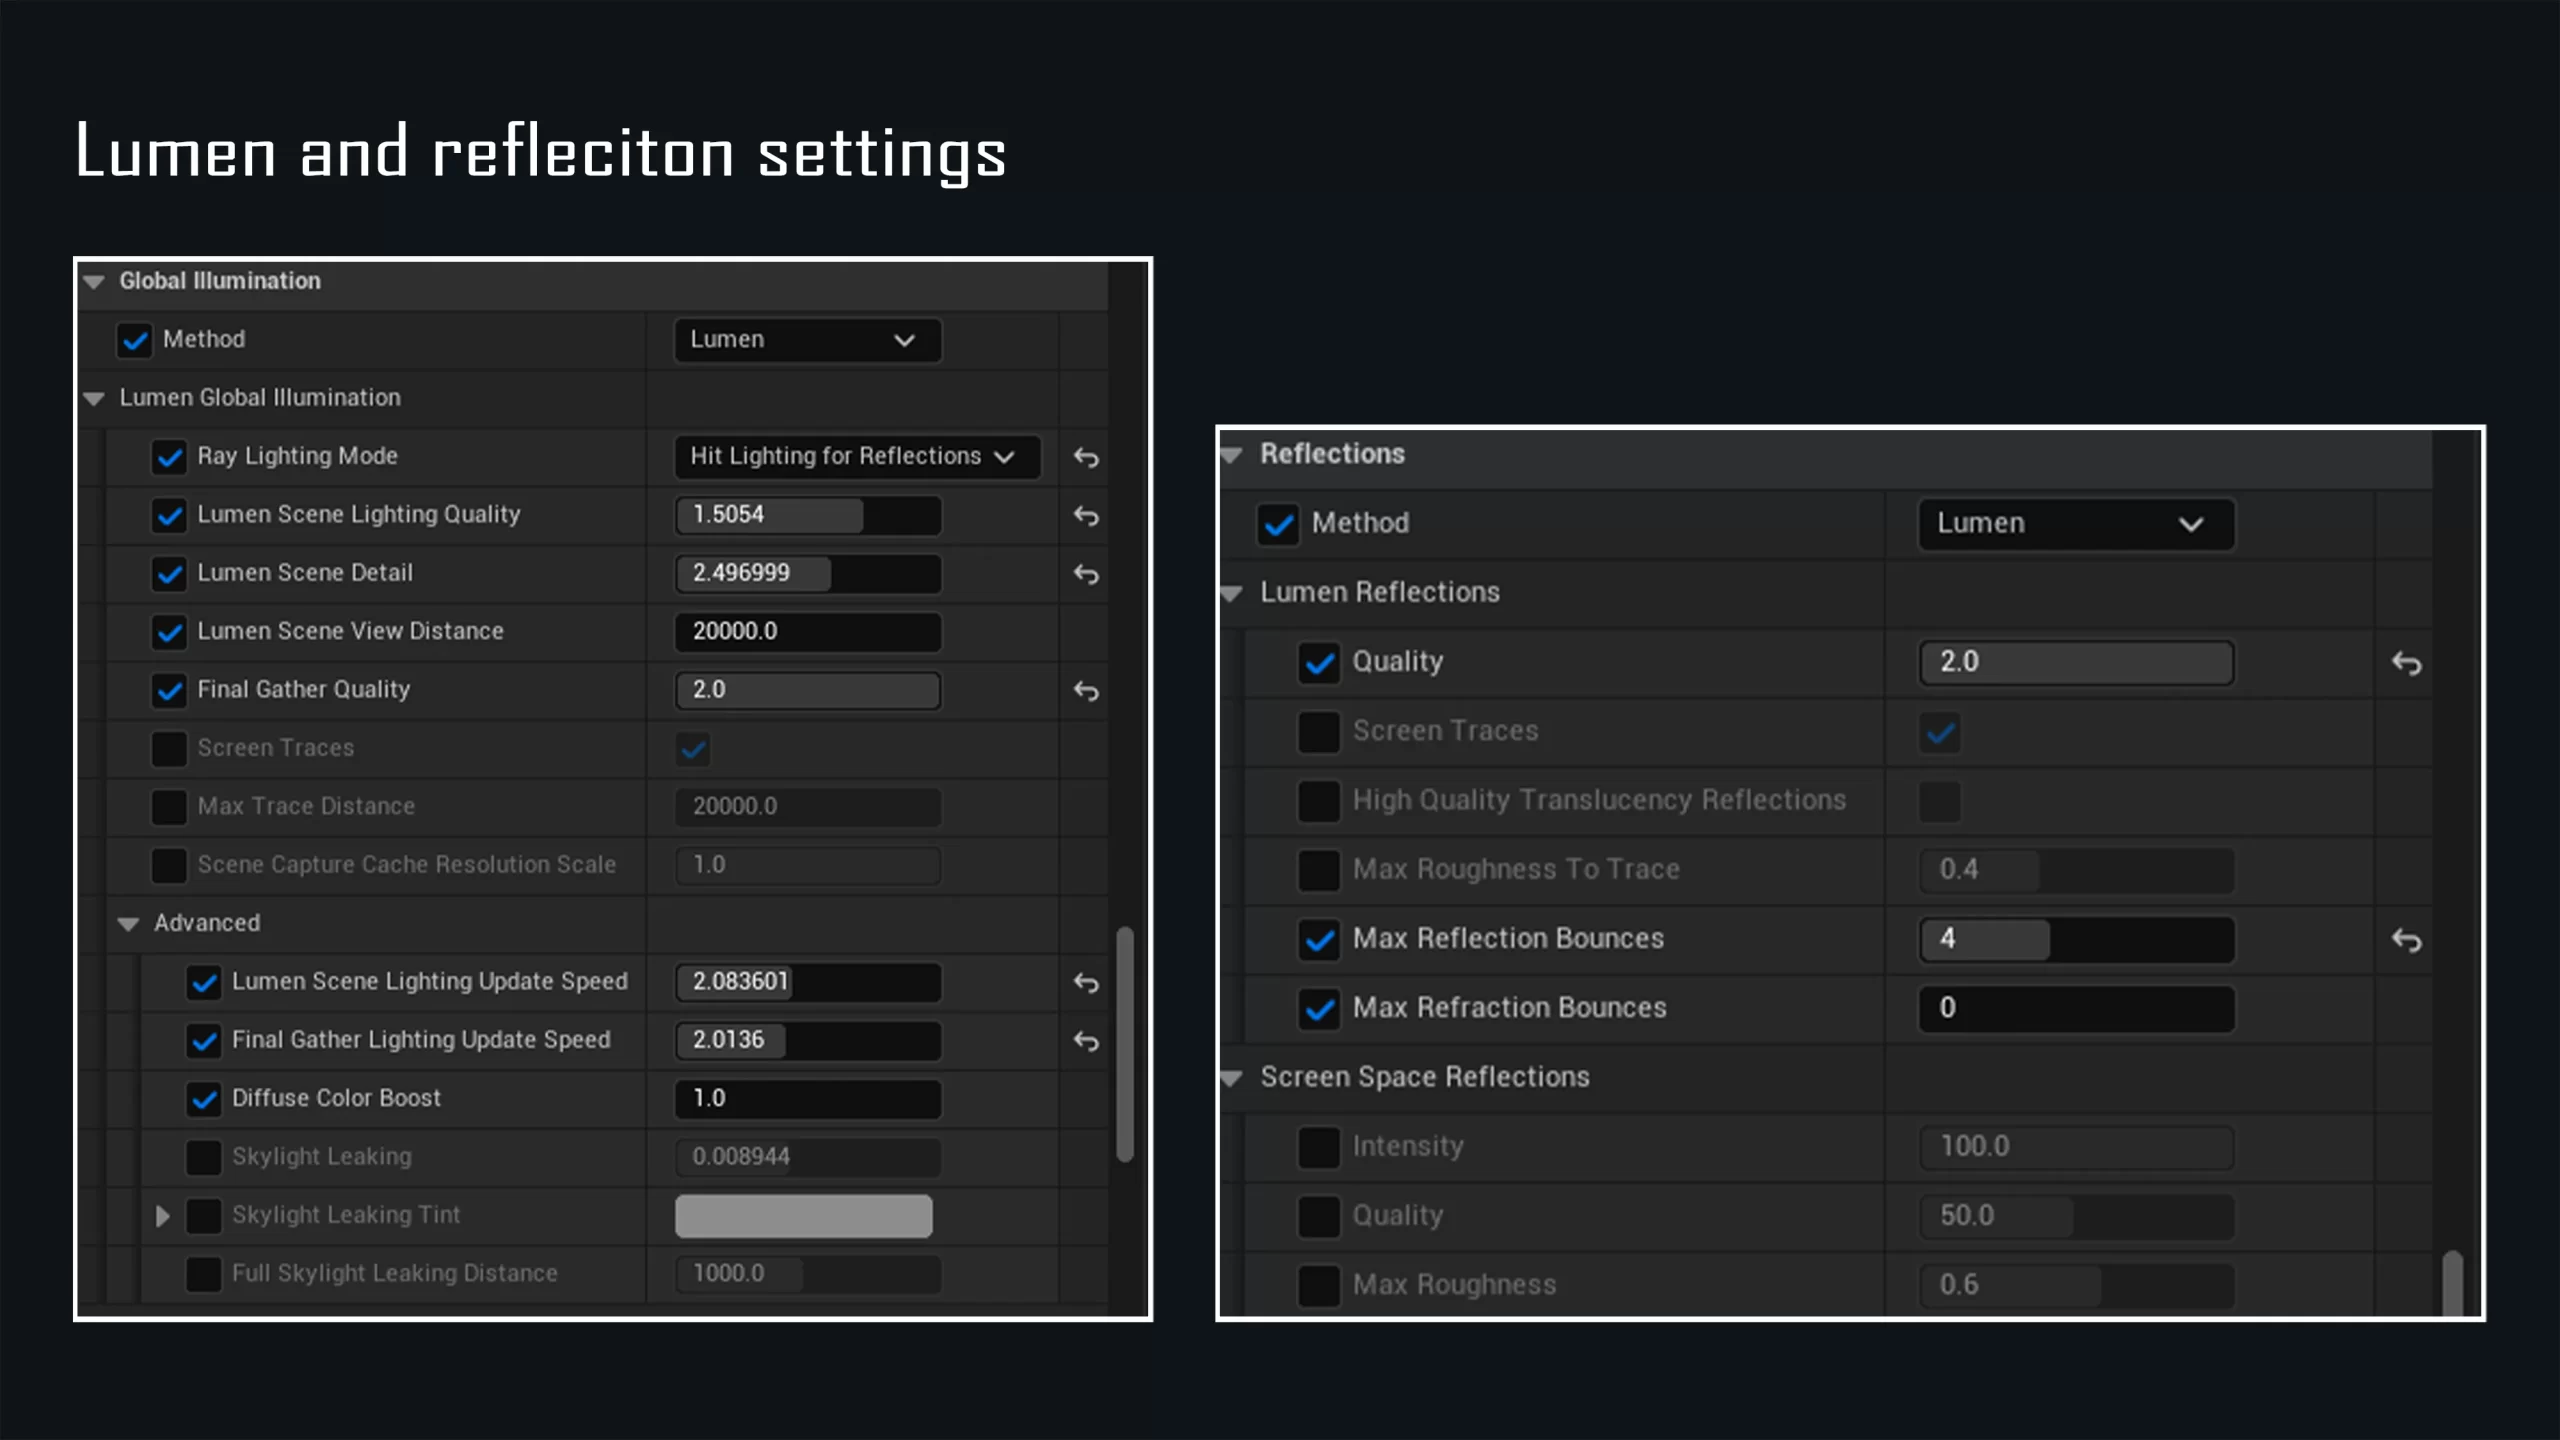Disable the Lumen Scene Detail override
The width and height of the screenshot is (2560, 1440).
(x=169, y=574)
